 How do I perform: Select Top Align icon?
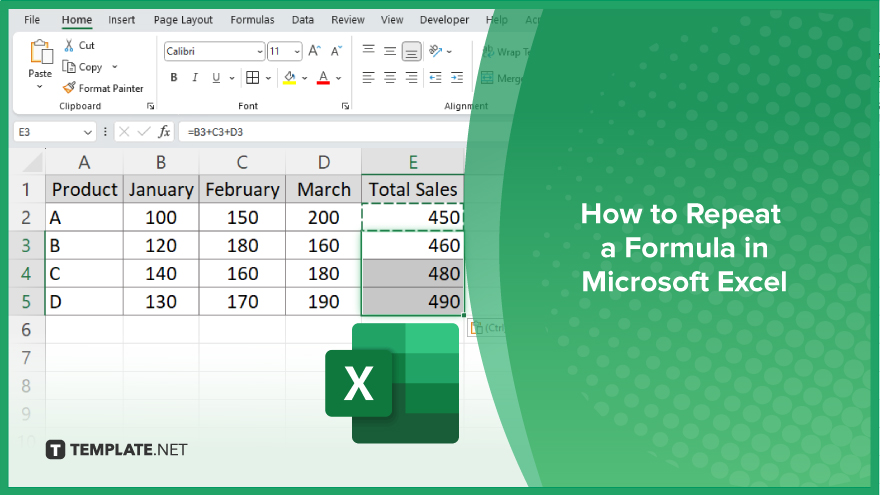click(368, 51)
